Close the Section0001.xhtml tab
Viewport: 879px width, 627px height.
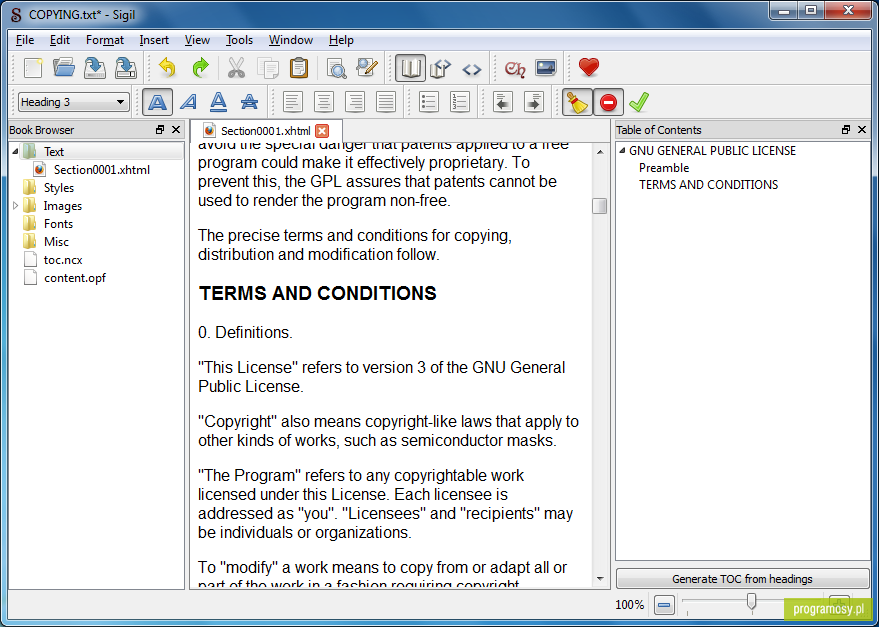click(x=322, y=131)
